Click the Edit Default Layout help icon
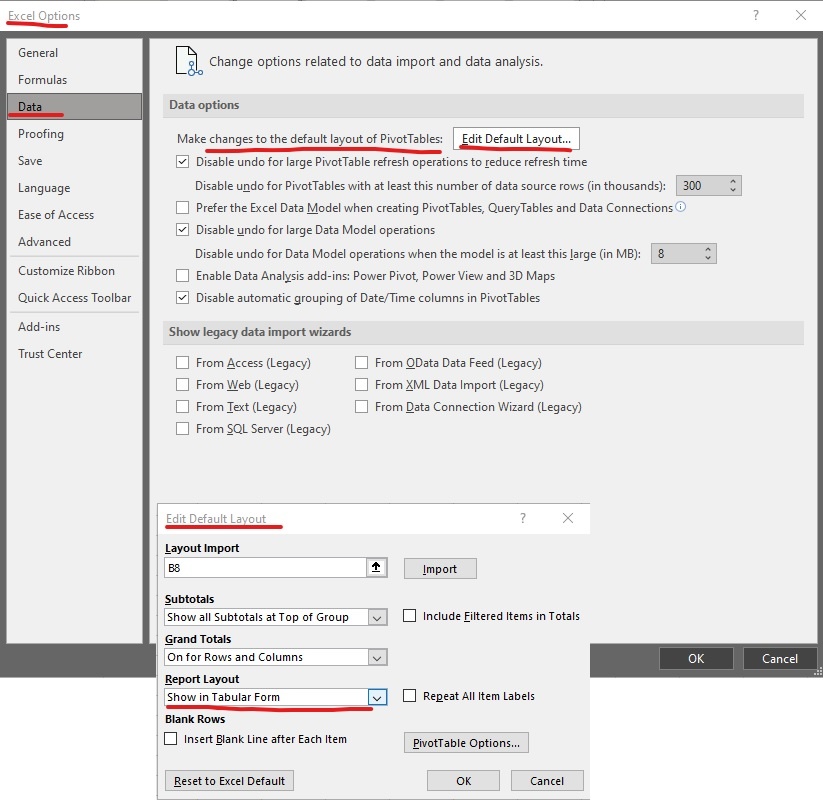 click(523, 518)
